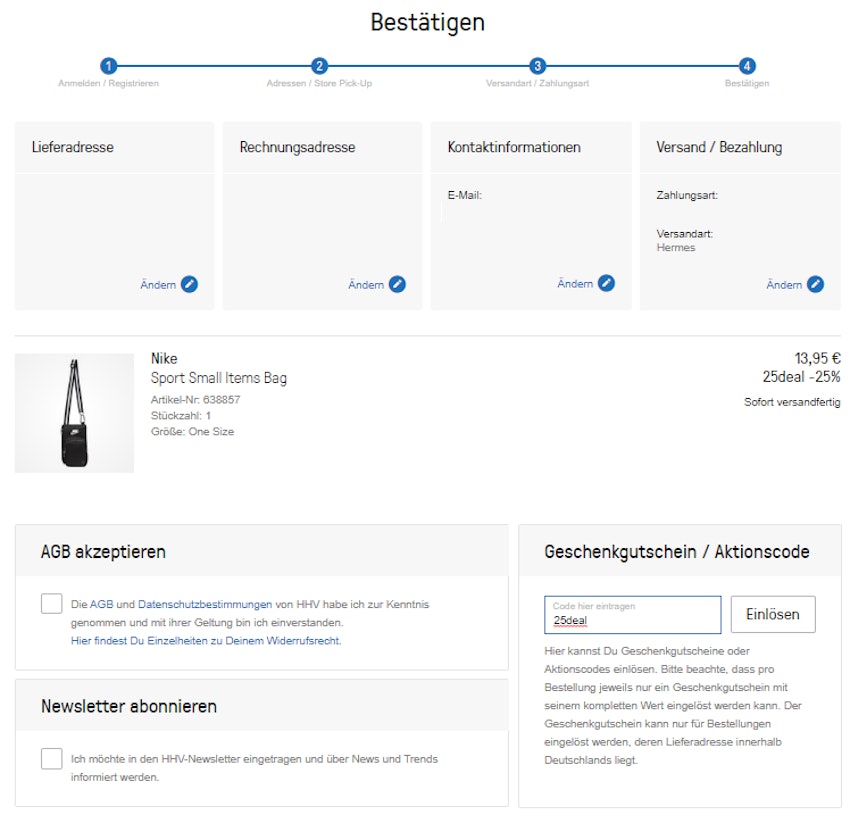The width and height of the screenshot is (850, 815).
Task: Click the Ändern pencil icon under Versand / Bezahlung
Action: (x=817, y=284)
